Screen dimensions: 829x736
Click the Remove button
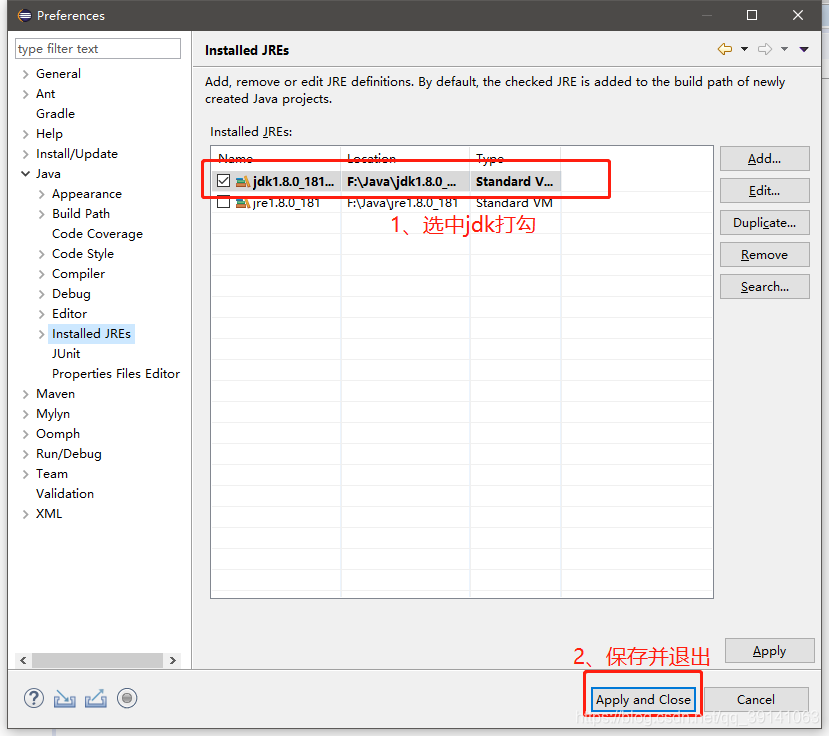coord(764,255)
